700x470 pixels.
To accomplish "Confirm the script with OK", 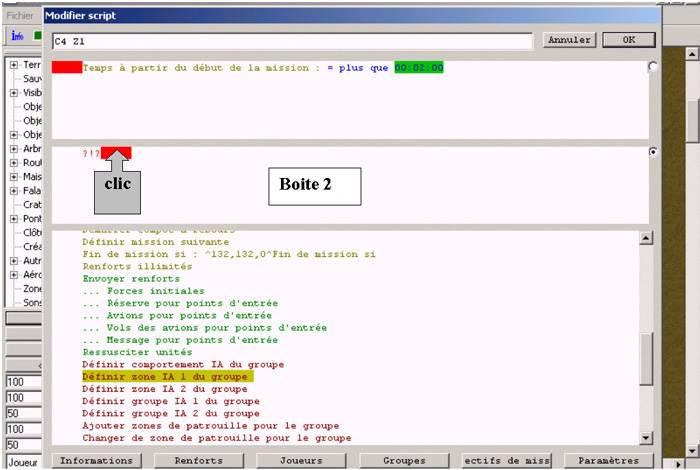I will [x=628, y=40].
